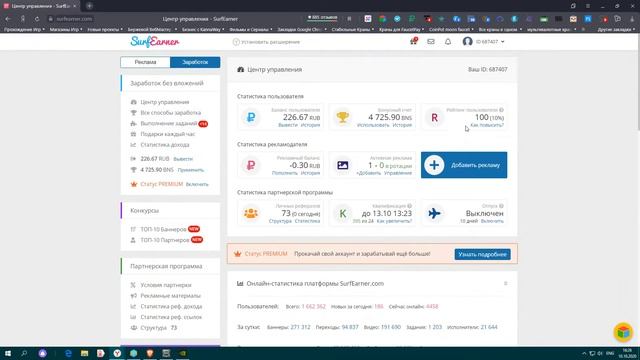Click the browser back arrow
This screenshot has width=640, height=360.
[x=8, y=19]
